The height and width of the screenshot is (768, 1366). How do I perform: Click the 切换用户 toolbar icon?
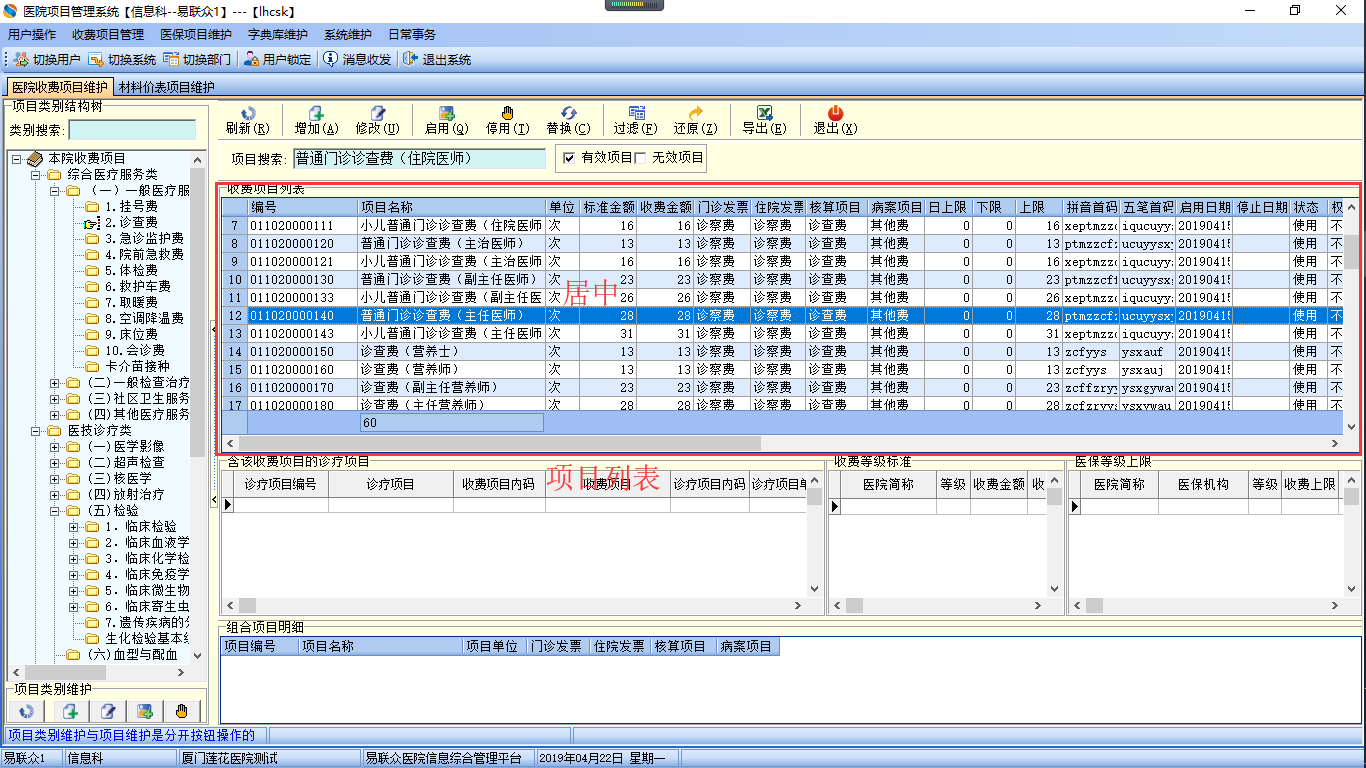21,59
